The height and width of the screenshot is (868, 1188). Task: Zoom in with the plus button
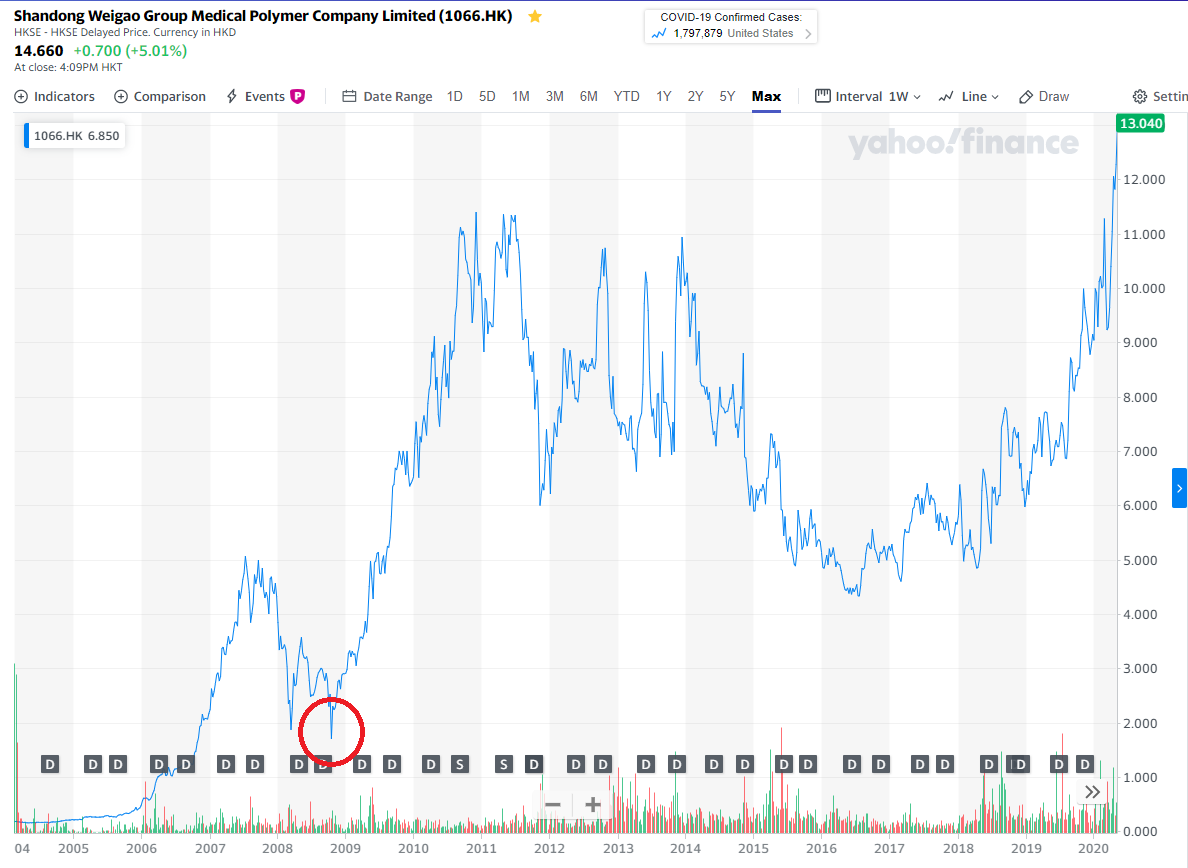592,805
